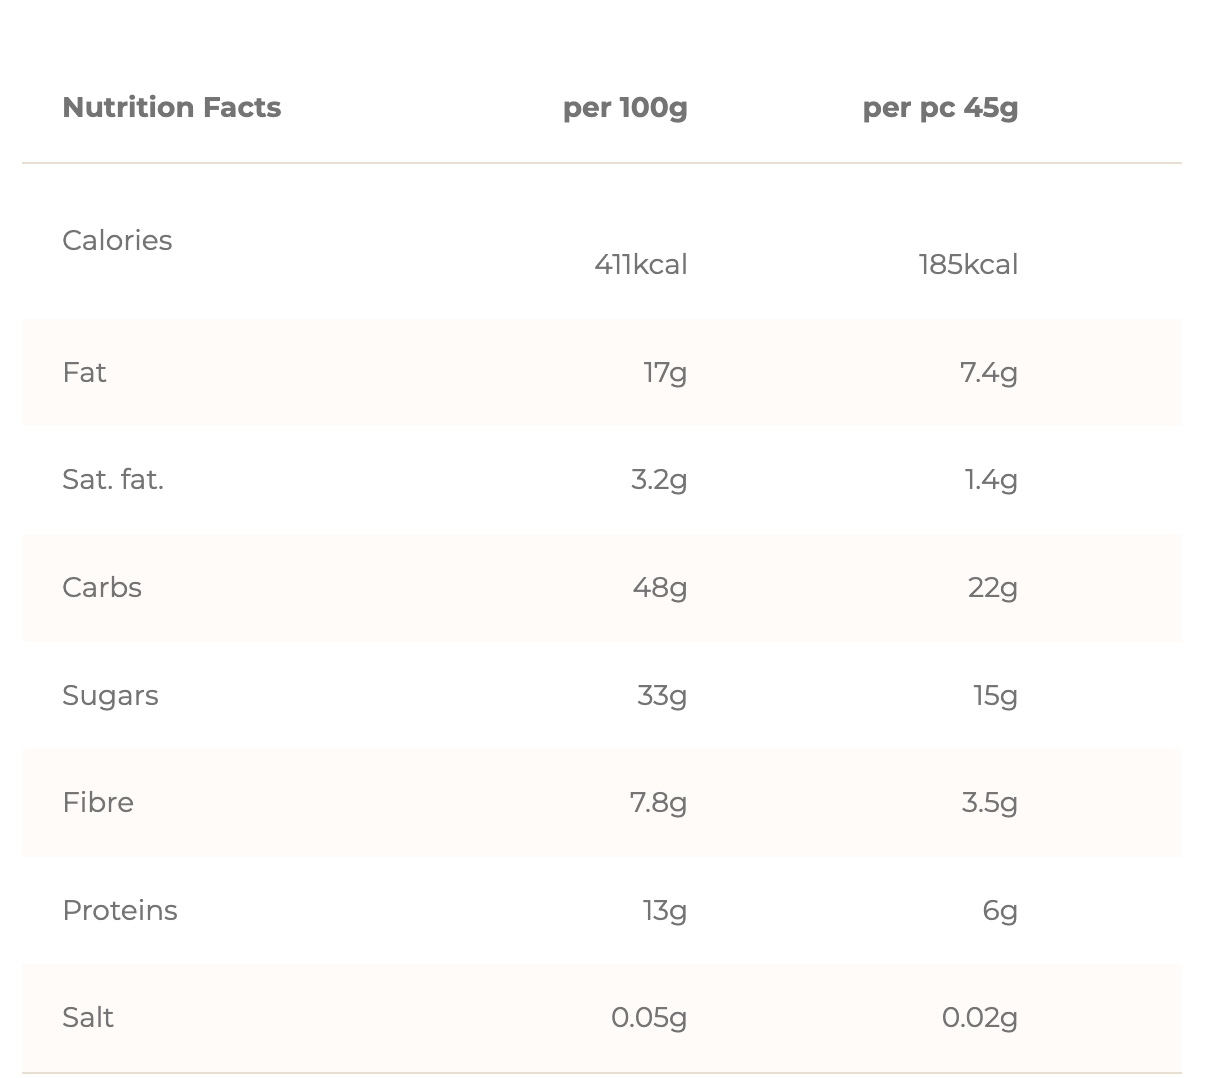This screenshot has height=1078, width=1210.
Task: Click the Nutrition Facts header
Action: click(171, 107)
